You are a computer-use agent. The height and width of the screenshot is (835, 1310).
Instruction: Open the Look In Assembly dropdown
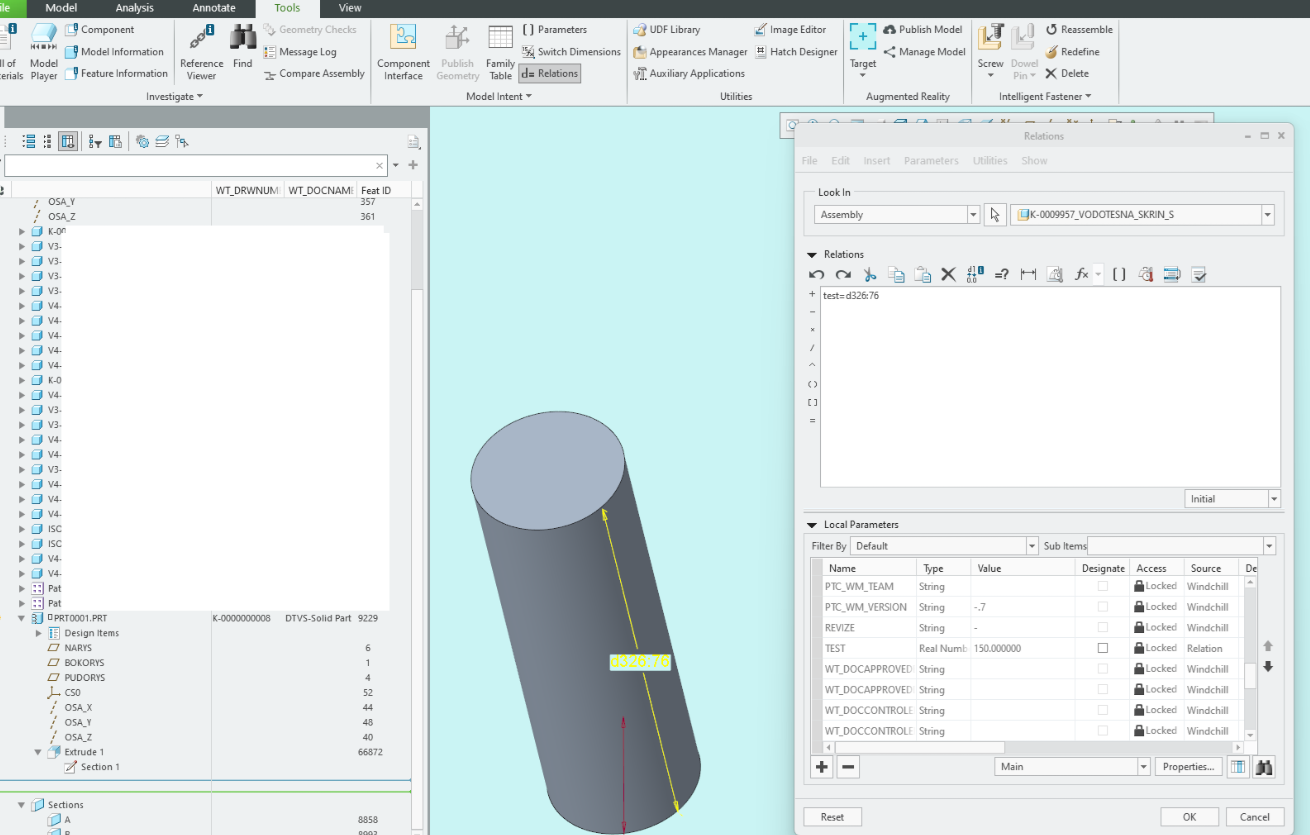[973, 215]
